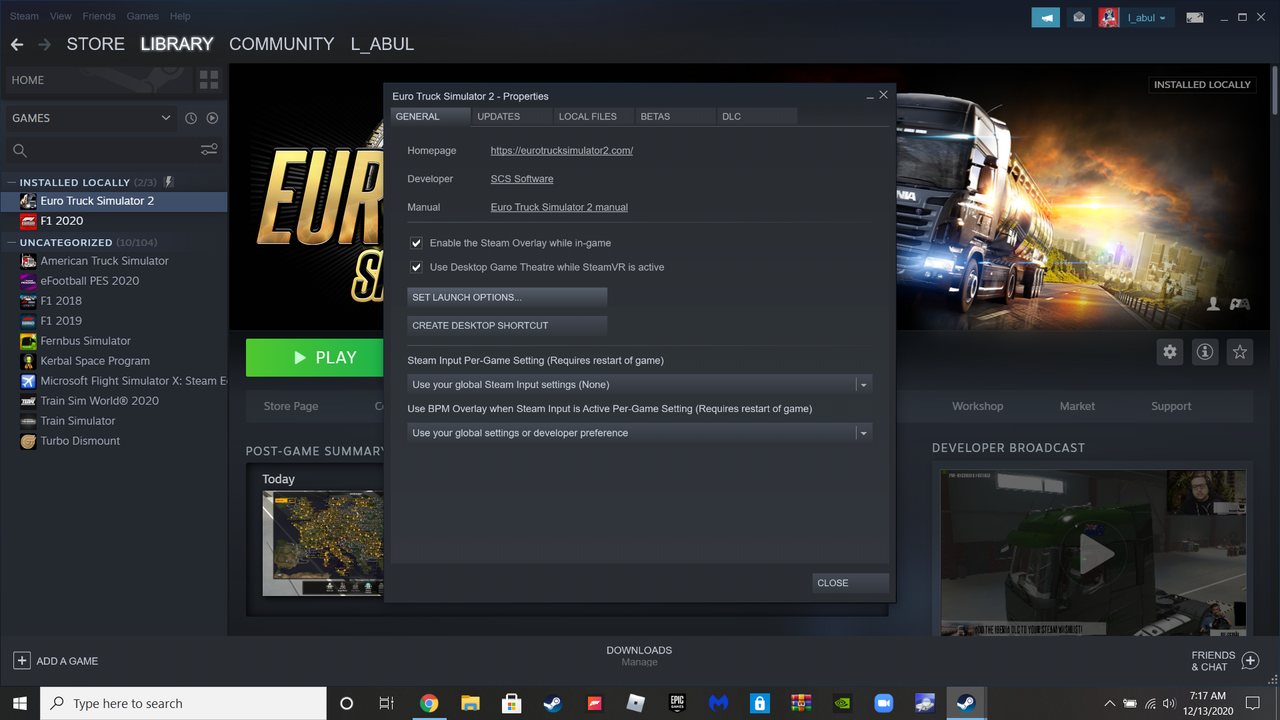Go back with the left arrow
This screenshot has height=720, width=1280.
click(x=16, y=44)
